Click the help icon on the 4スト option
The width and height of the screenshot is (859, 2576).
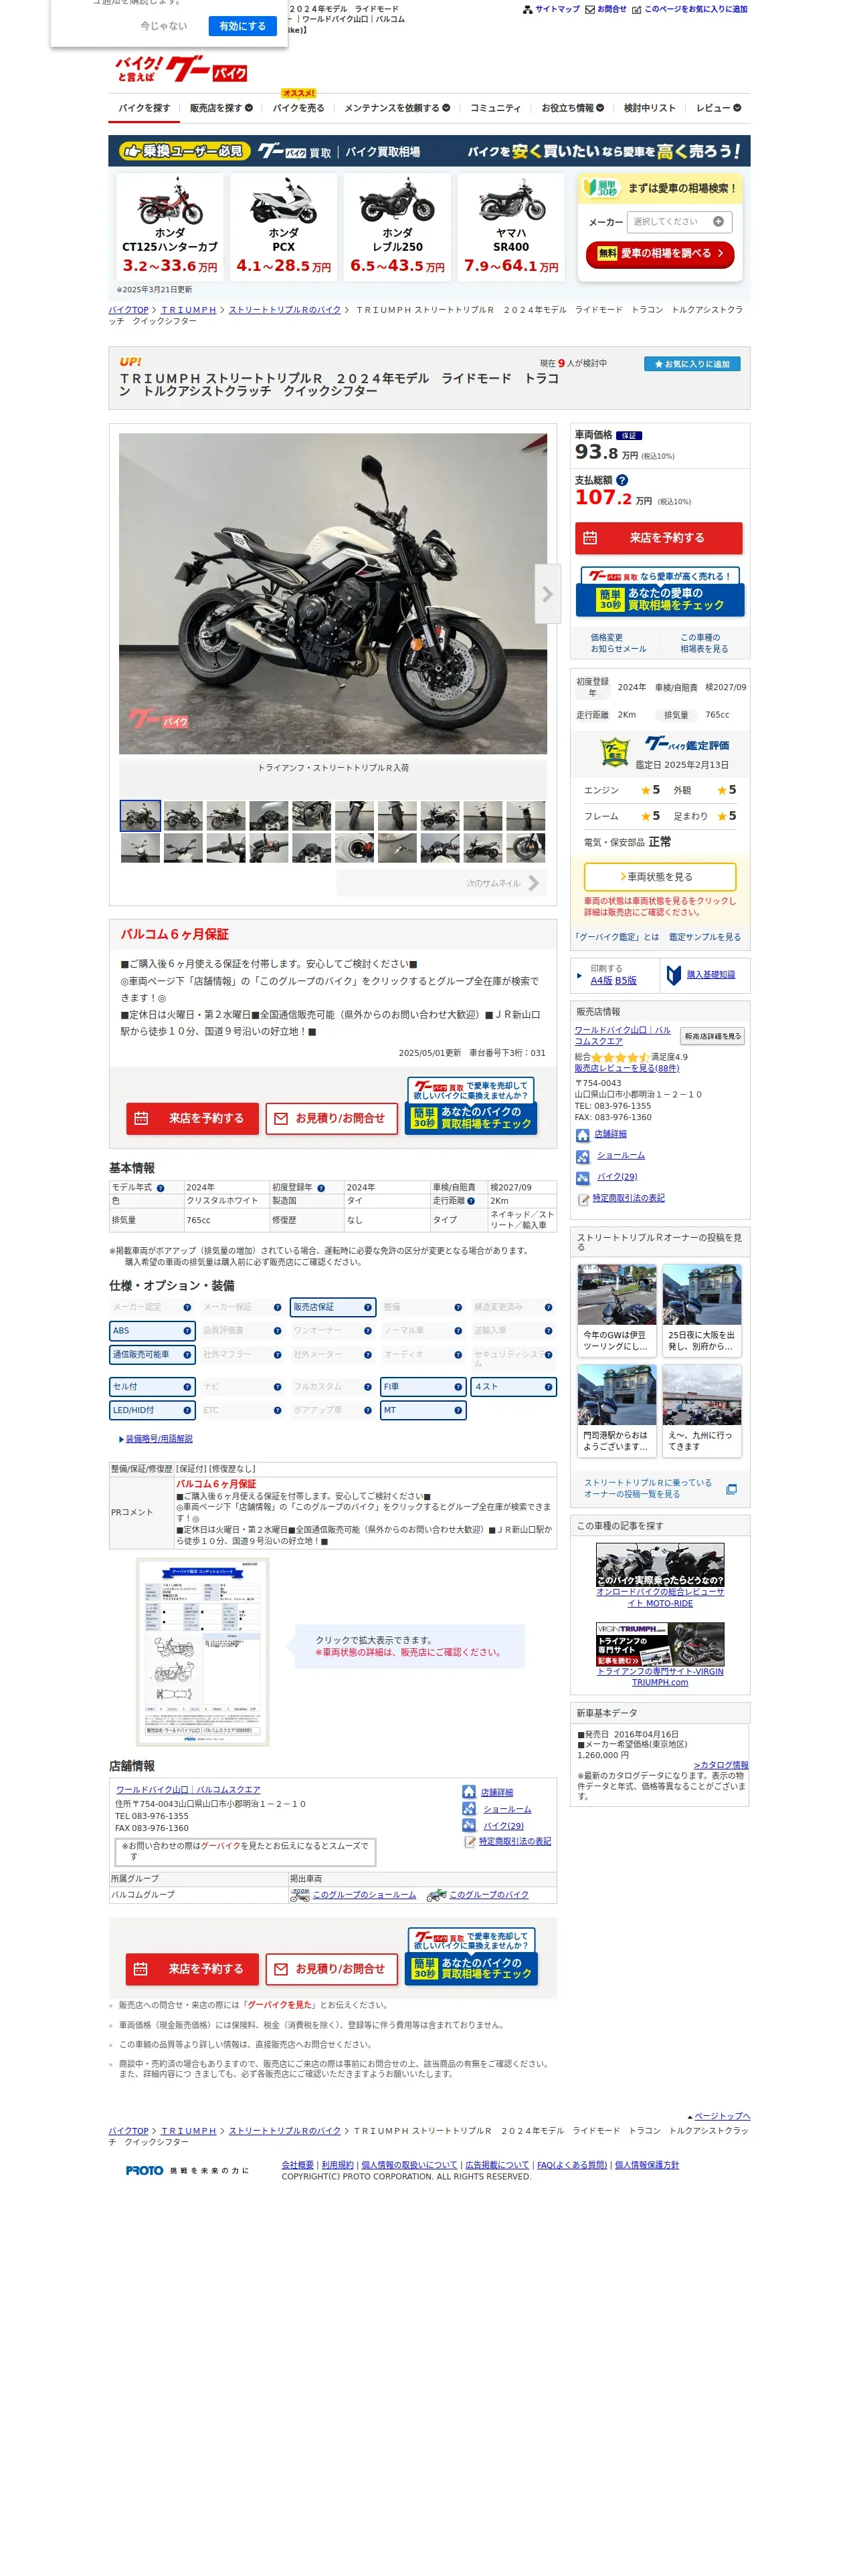click(548, 1387)
